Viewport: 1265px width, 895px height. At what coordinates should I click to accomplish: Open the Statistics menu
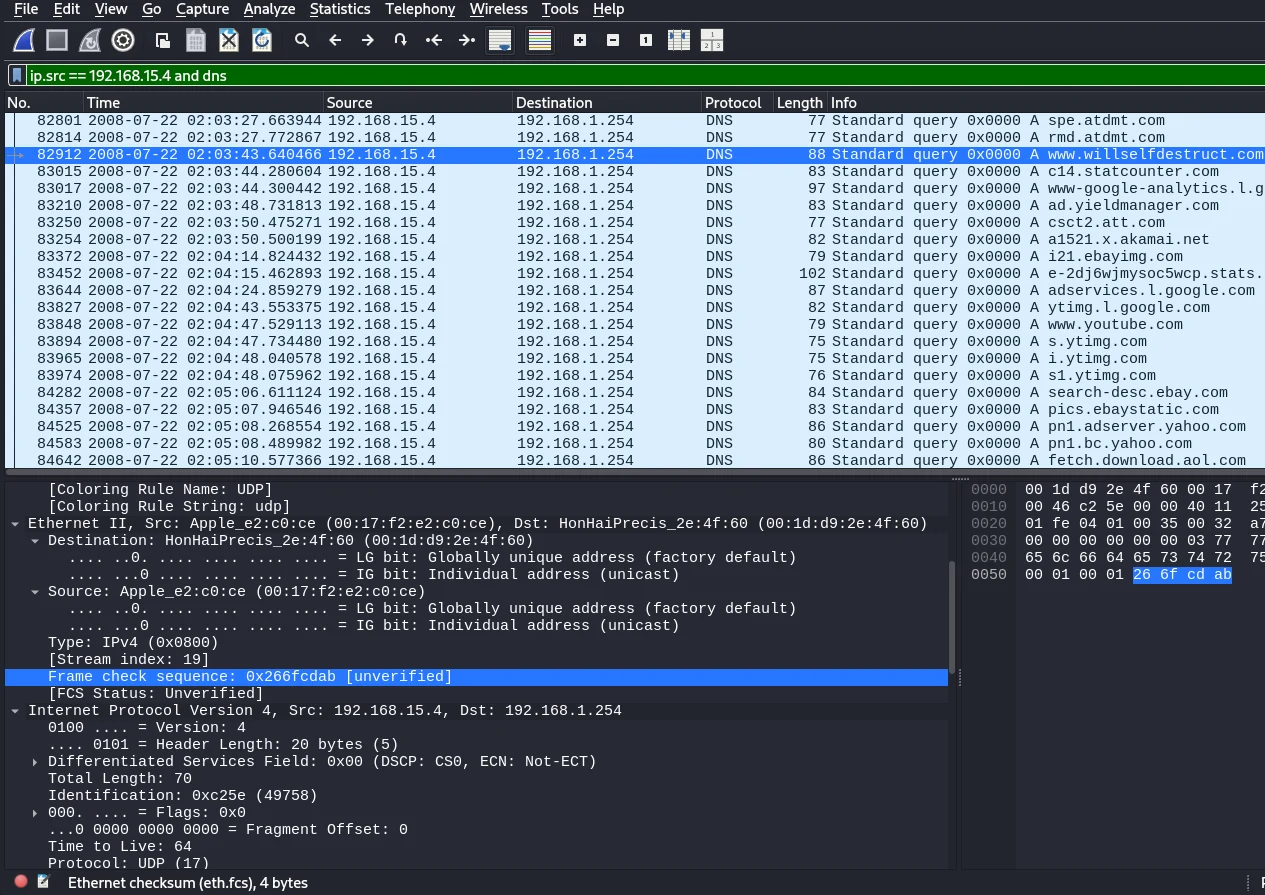pos(340,9)
